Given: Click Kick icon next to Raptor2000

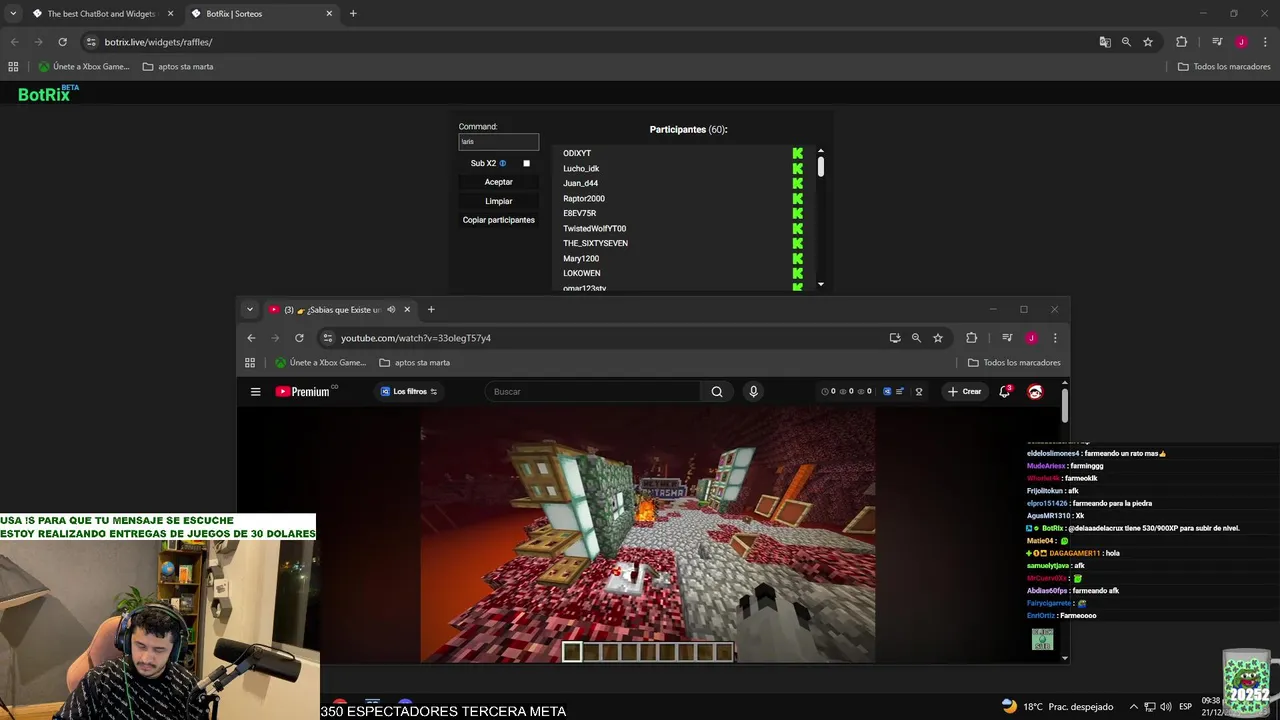Looking at the screenshot, I should point(797,198).
